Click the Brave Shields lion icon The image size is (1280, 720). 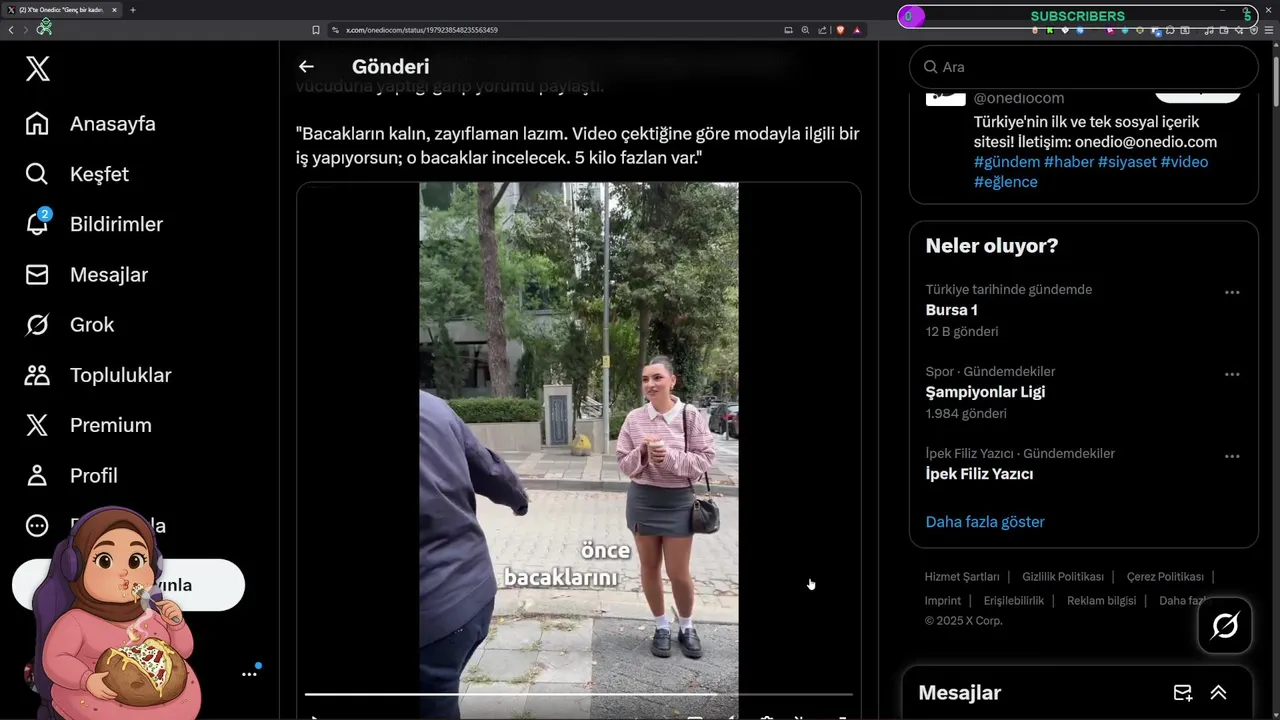pyautogui.click(x=840, y=30)
